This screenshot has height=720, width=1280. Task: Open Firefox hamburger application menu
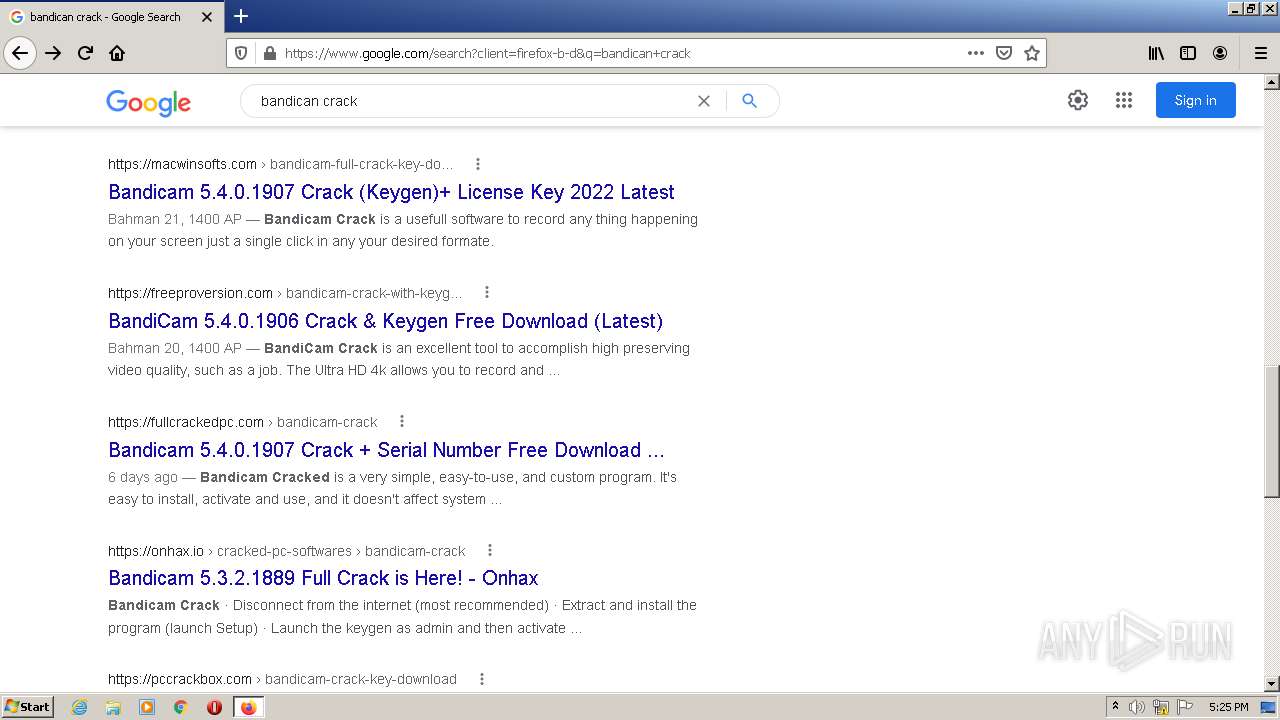1261,53
